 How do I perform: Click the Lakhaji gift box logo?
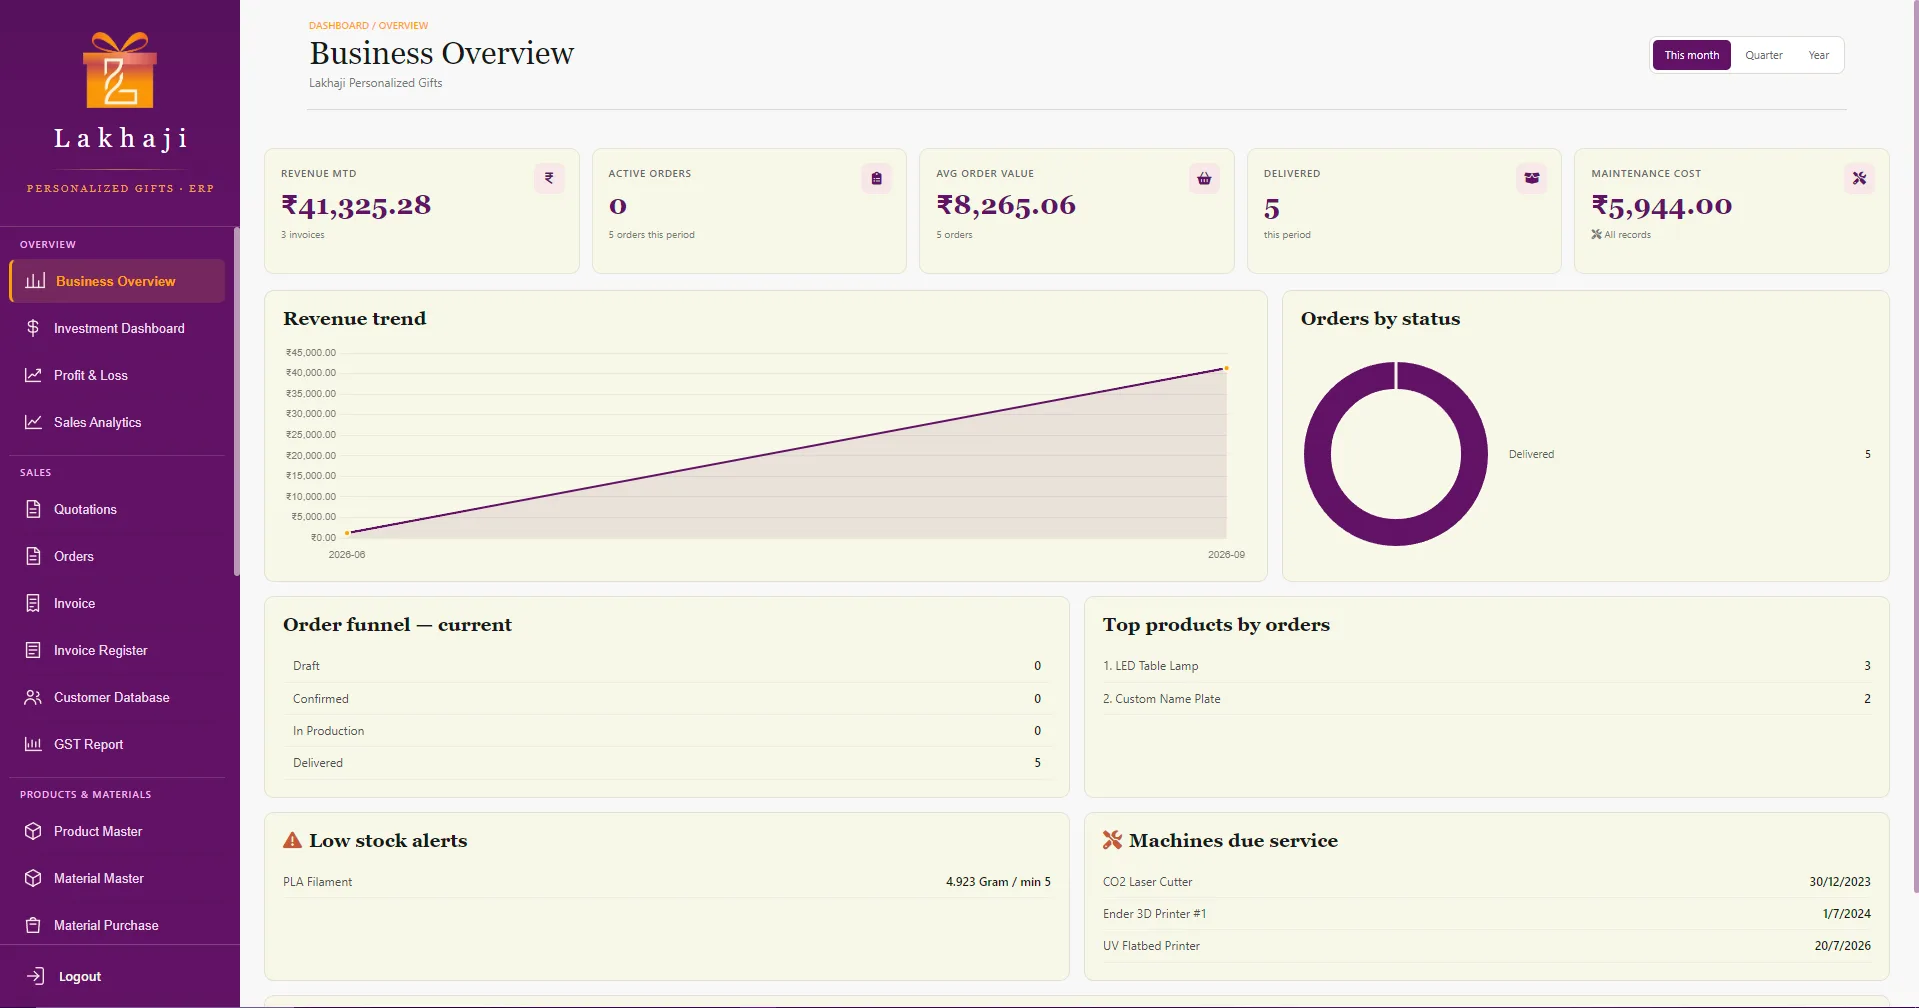120,71
